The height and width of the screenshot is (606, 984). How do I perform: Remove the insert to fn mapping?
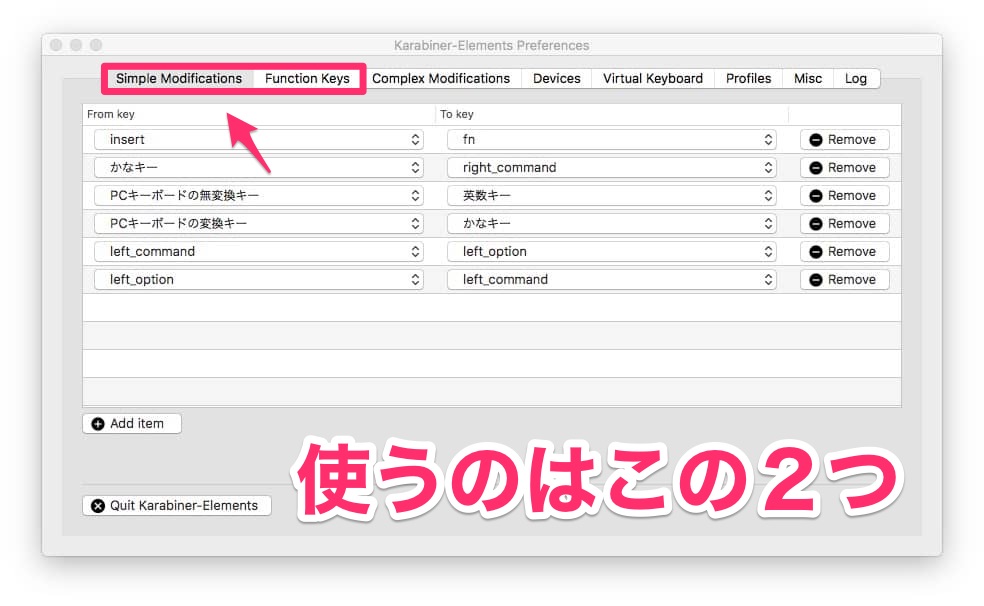click(844, 139)
